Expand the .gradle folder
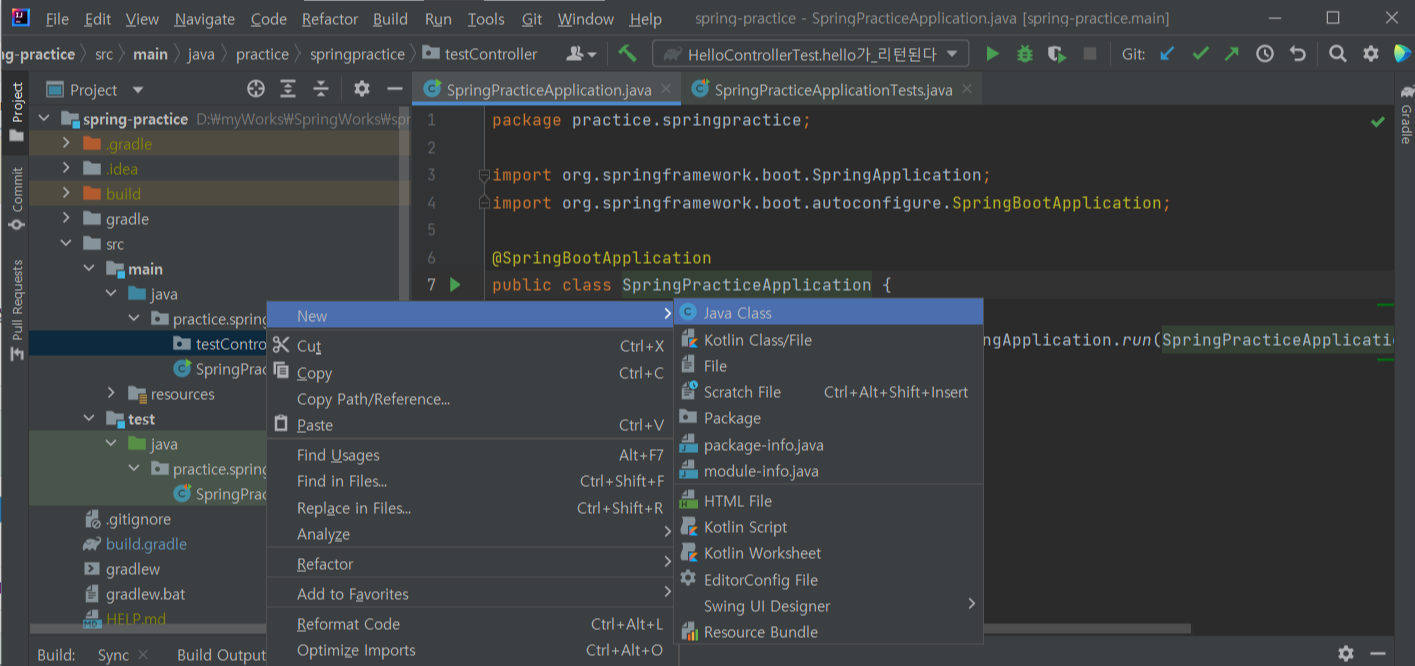 pos(66,144)
